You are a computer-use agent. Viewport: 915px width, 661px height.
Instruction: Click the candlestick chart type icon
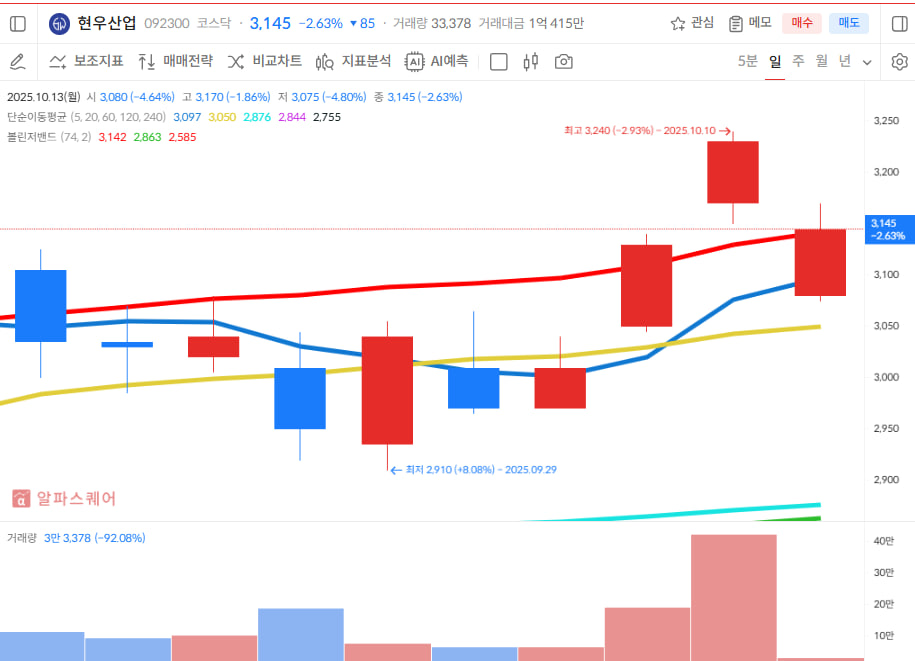coord(531,62)
